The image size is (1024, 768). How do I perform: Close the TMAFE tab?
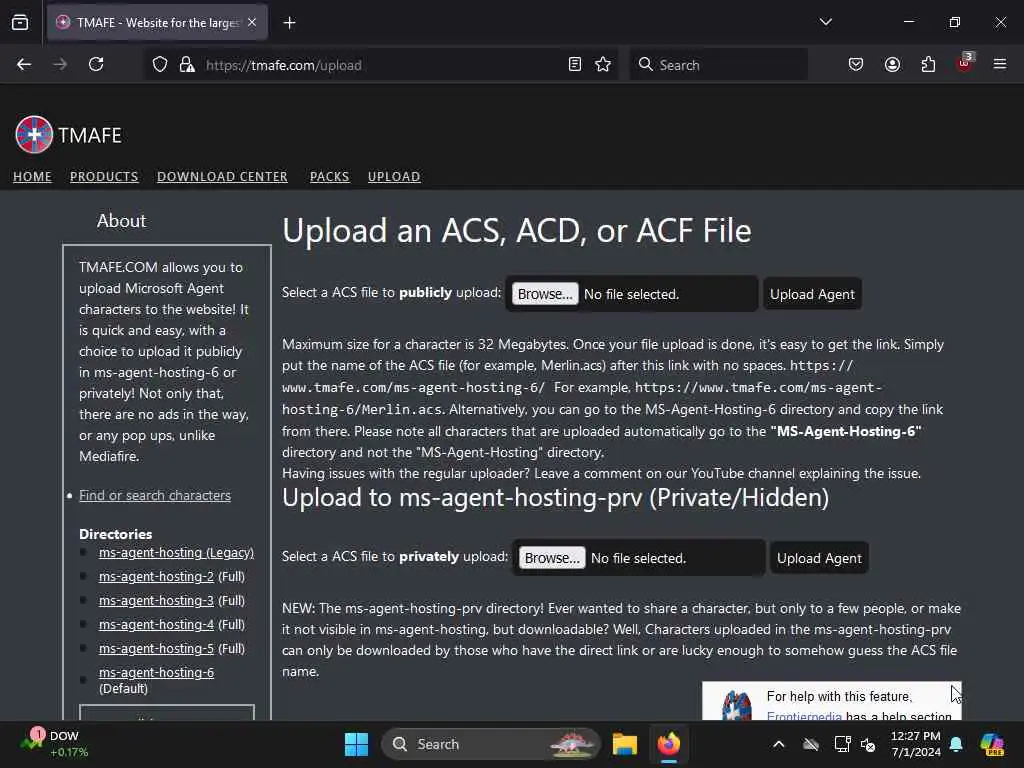[252, 23]
